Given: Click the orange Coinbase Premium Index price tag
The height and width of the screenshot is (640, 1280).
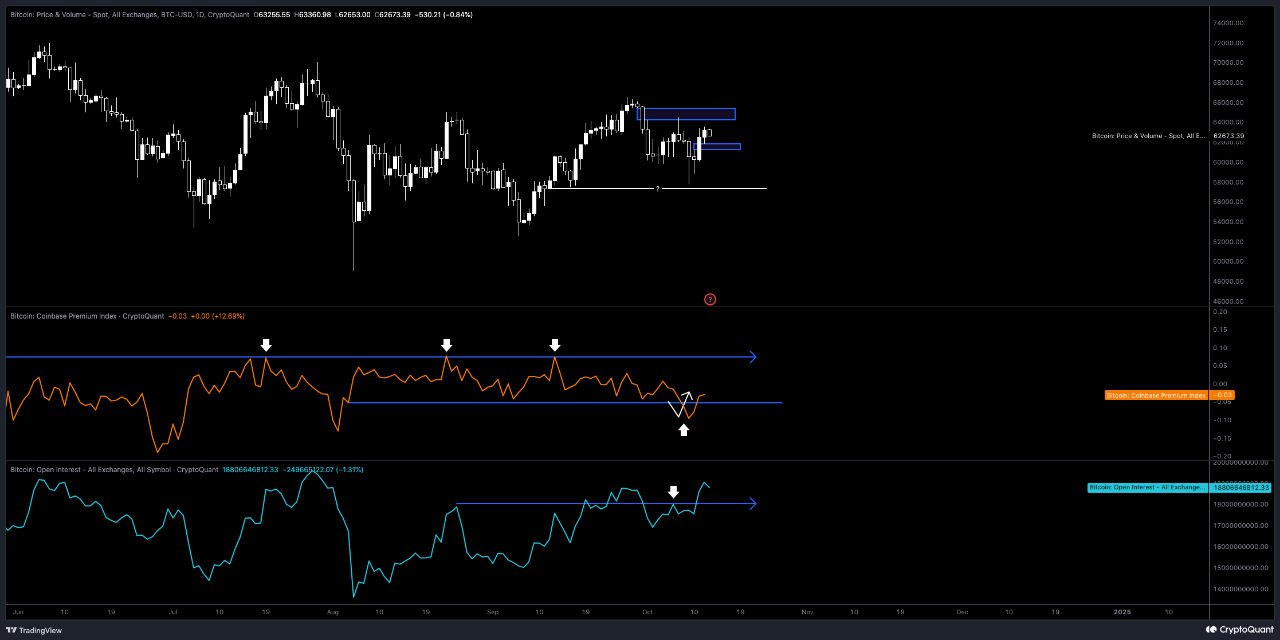Looking at the screenshot, I should [1221, 395].
